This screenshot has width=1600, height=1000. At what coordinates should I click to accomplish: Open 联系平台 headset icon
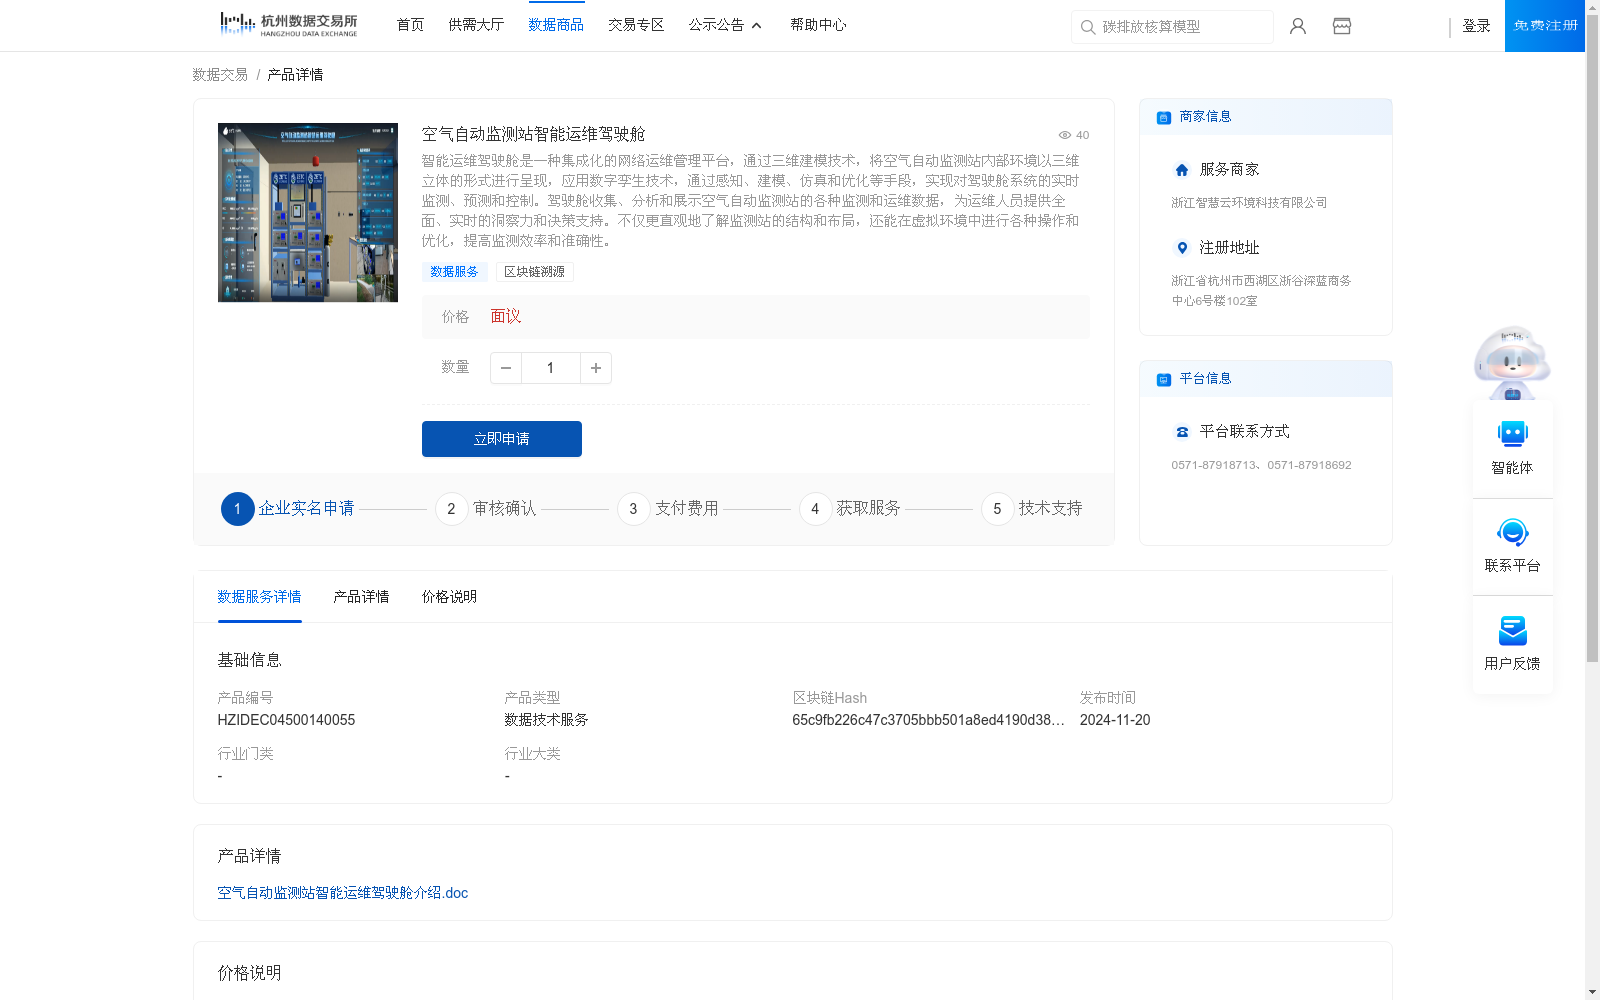coord(1513,532)
